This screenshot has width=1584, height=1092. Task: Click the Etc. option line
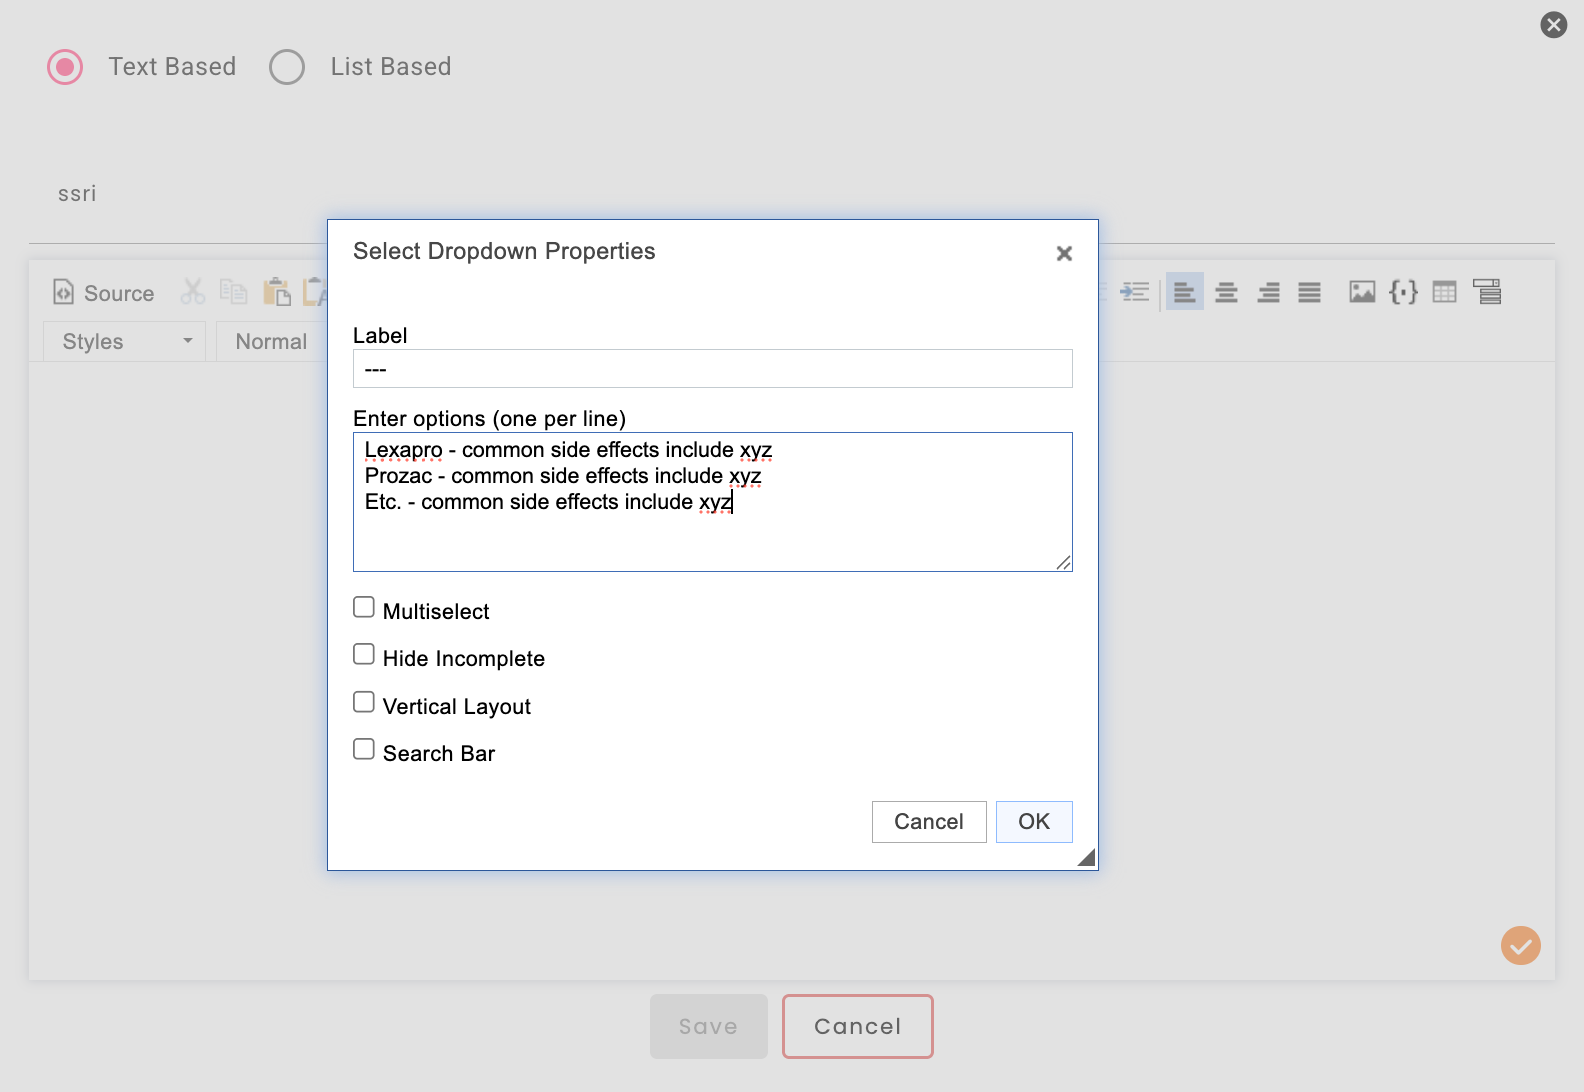[x=548, y=502]
